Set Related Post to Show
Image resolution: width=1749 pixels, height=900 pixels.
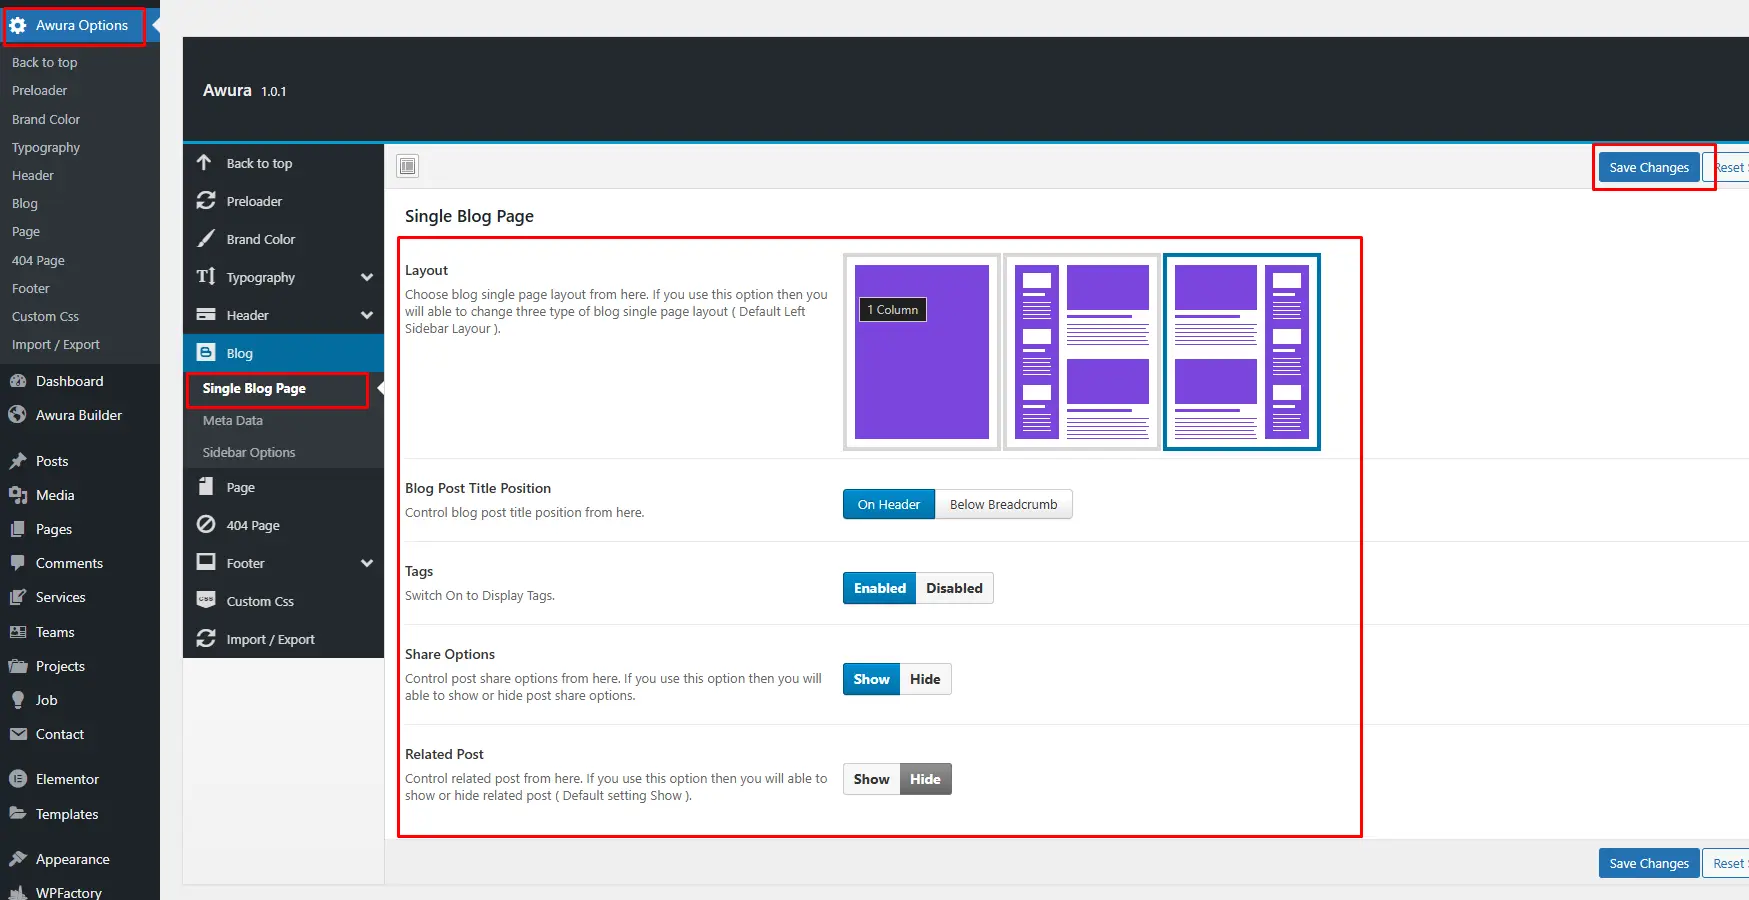click(x=871, y=779)
